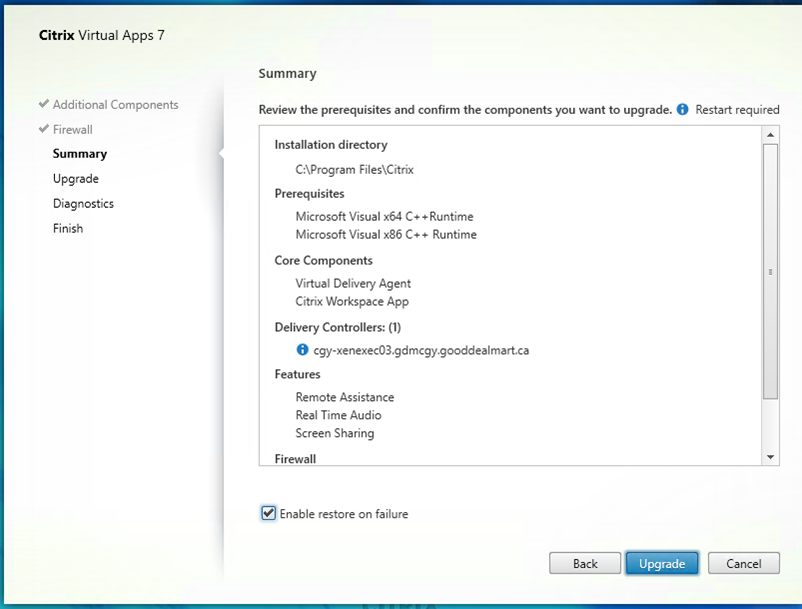Click the info icon beside the delivery controller
This screenshot has width=802, height=609.
302,349
